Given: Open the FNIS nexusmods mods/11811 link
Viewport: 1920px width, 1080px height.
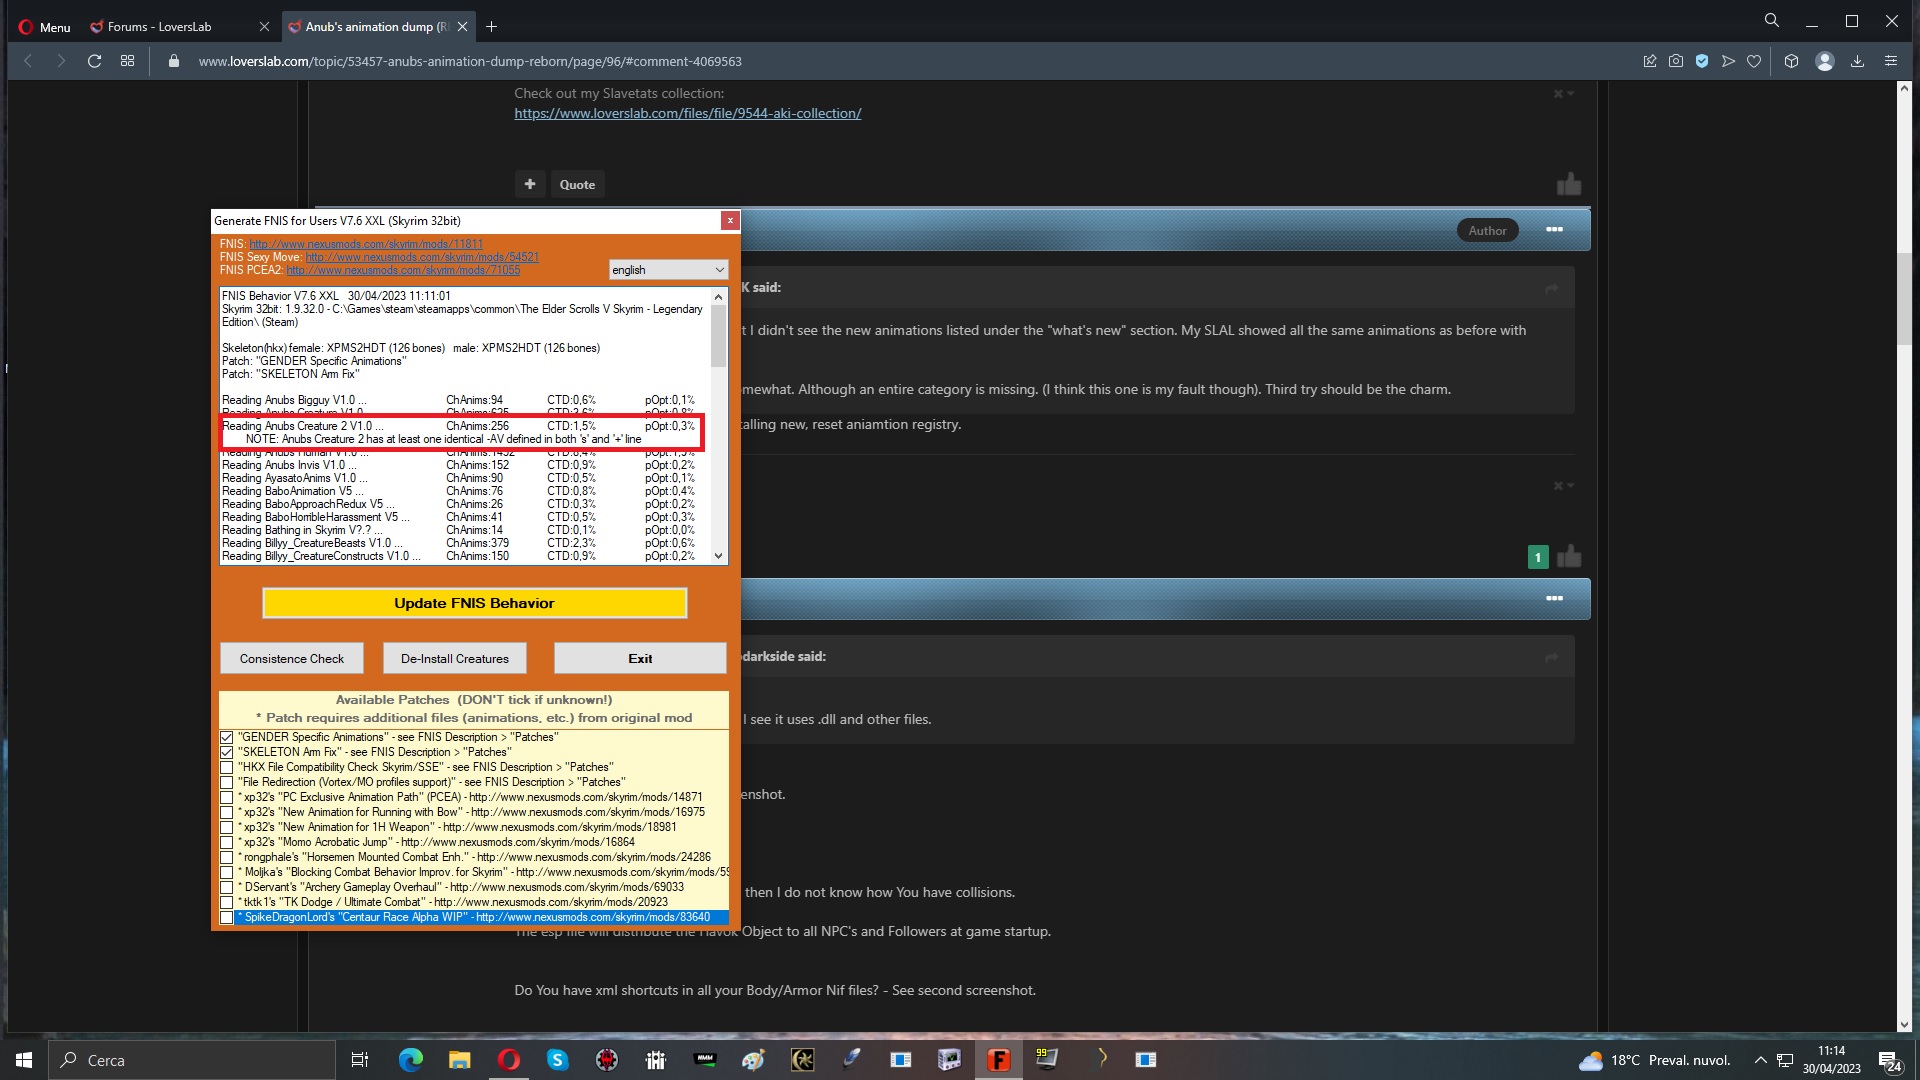Looking at the screenshot, I should click(366, 244).
